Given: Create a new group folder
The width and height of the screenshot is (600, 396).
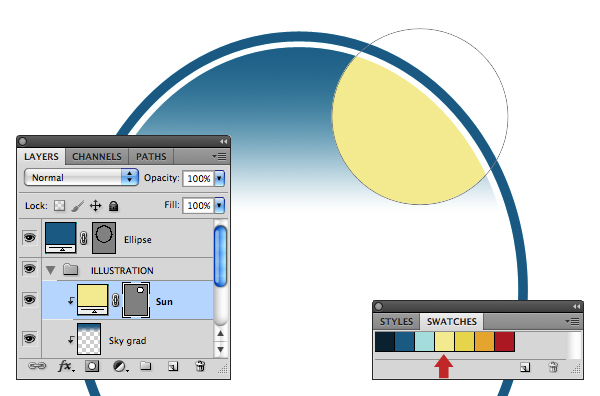Looking at the screenshot, I should [145, 366].
